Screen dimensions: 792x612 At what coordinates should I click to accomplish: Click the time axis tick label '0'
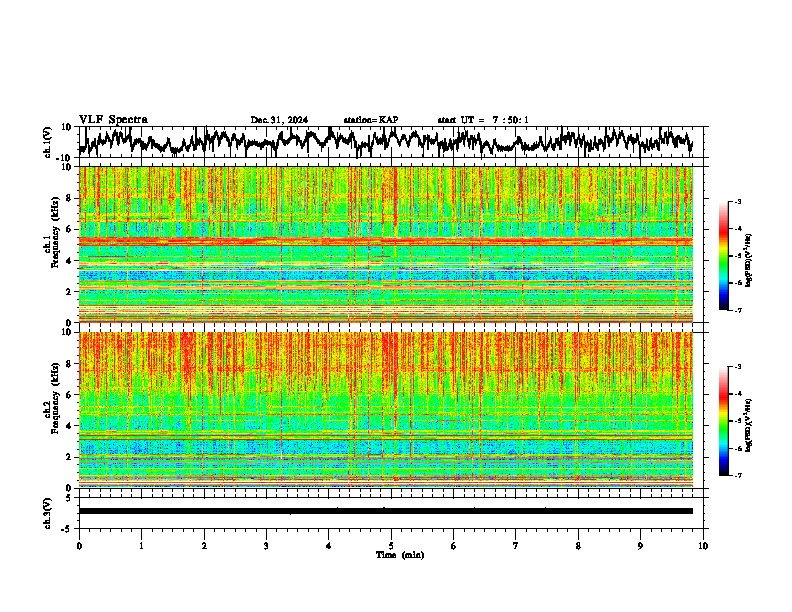click(79, 546)
